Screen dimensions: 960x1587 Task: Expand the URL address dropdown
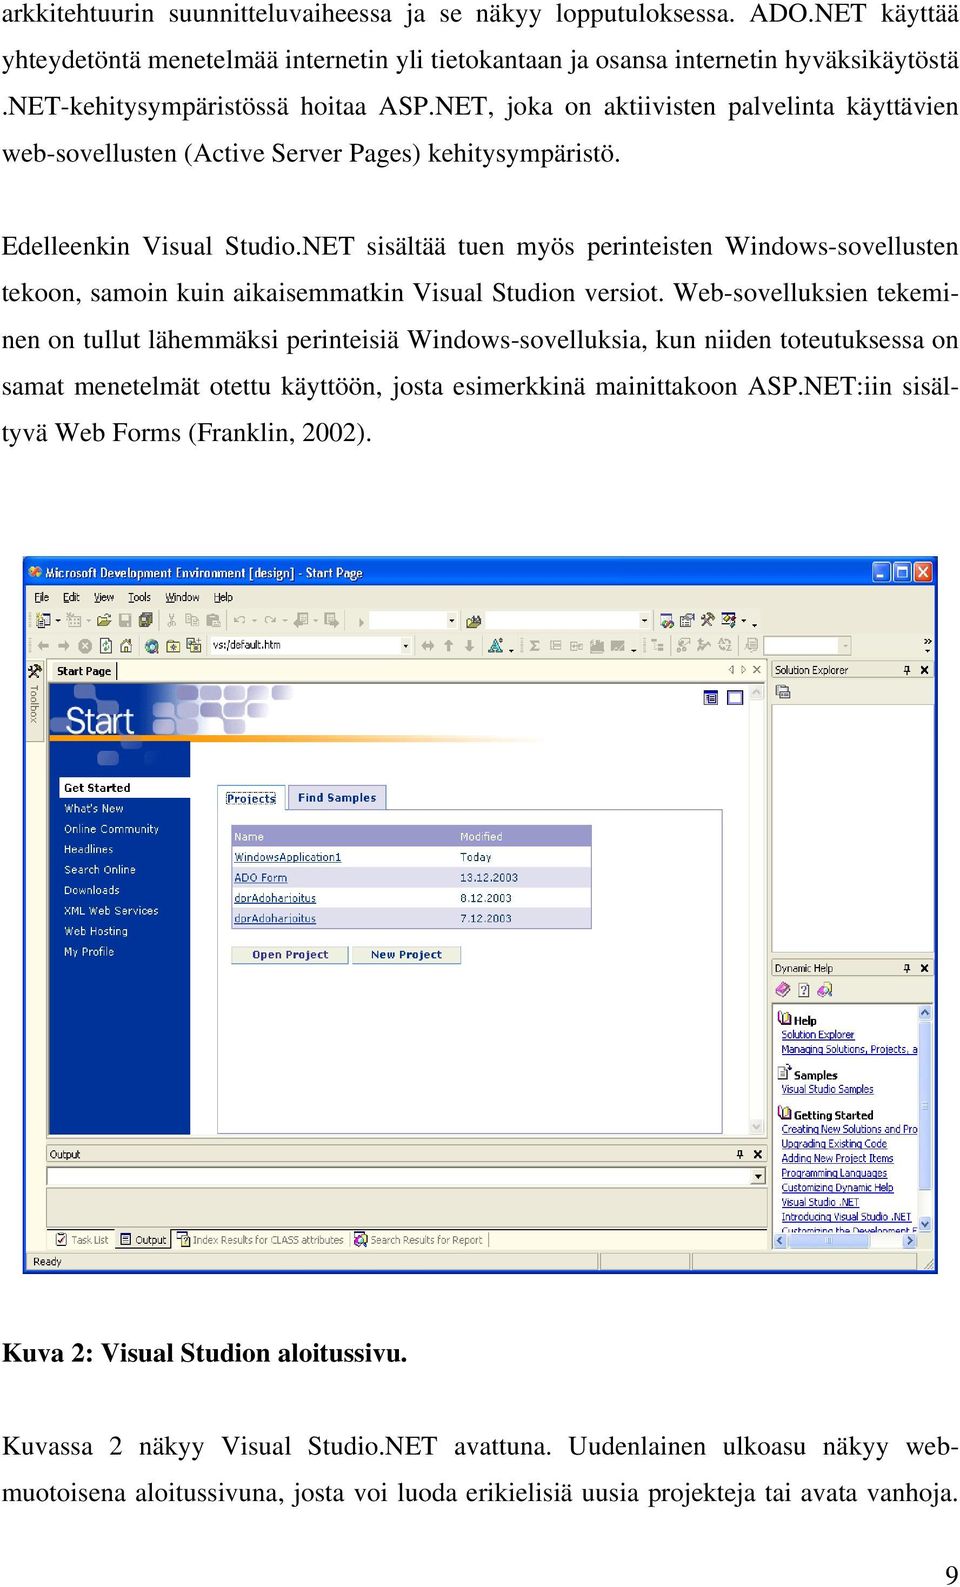point(405,646)
